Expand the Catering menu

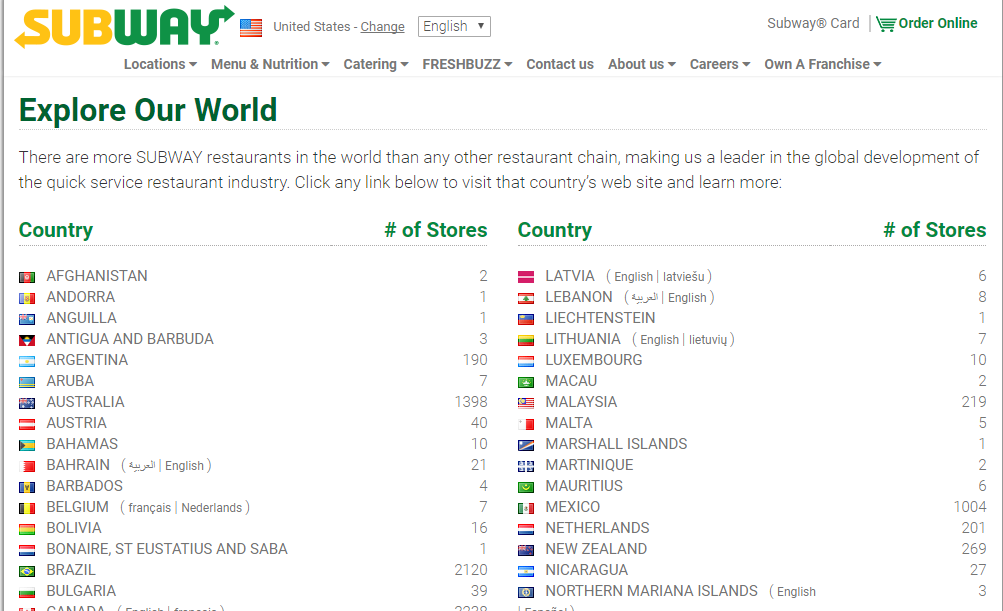click(375, 64)
